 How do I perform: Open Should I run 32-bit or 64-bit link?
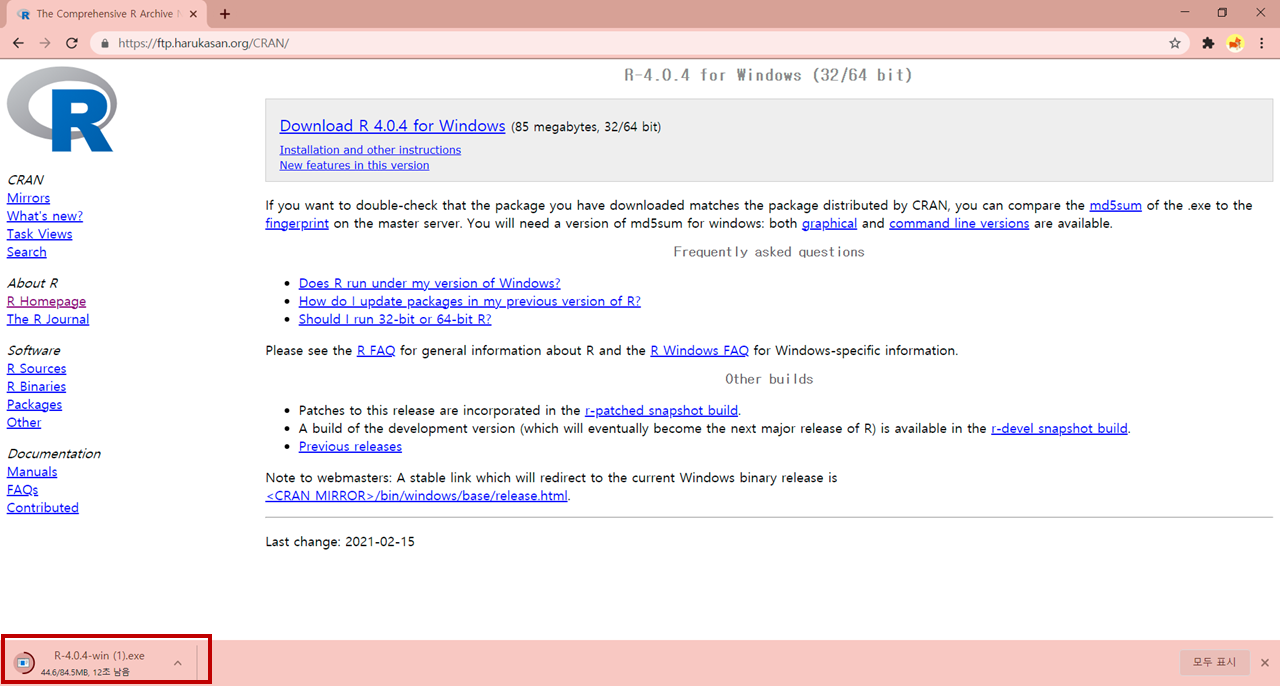coord(395,319)
